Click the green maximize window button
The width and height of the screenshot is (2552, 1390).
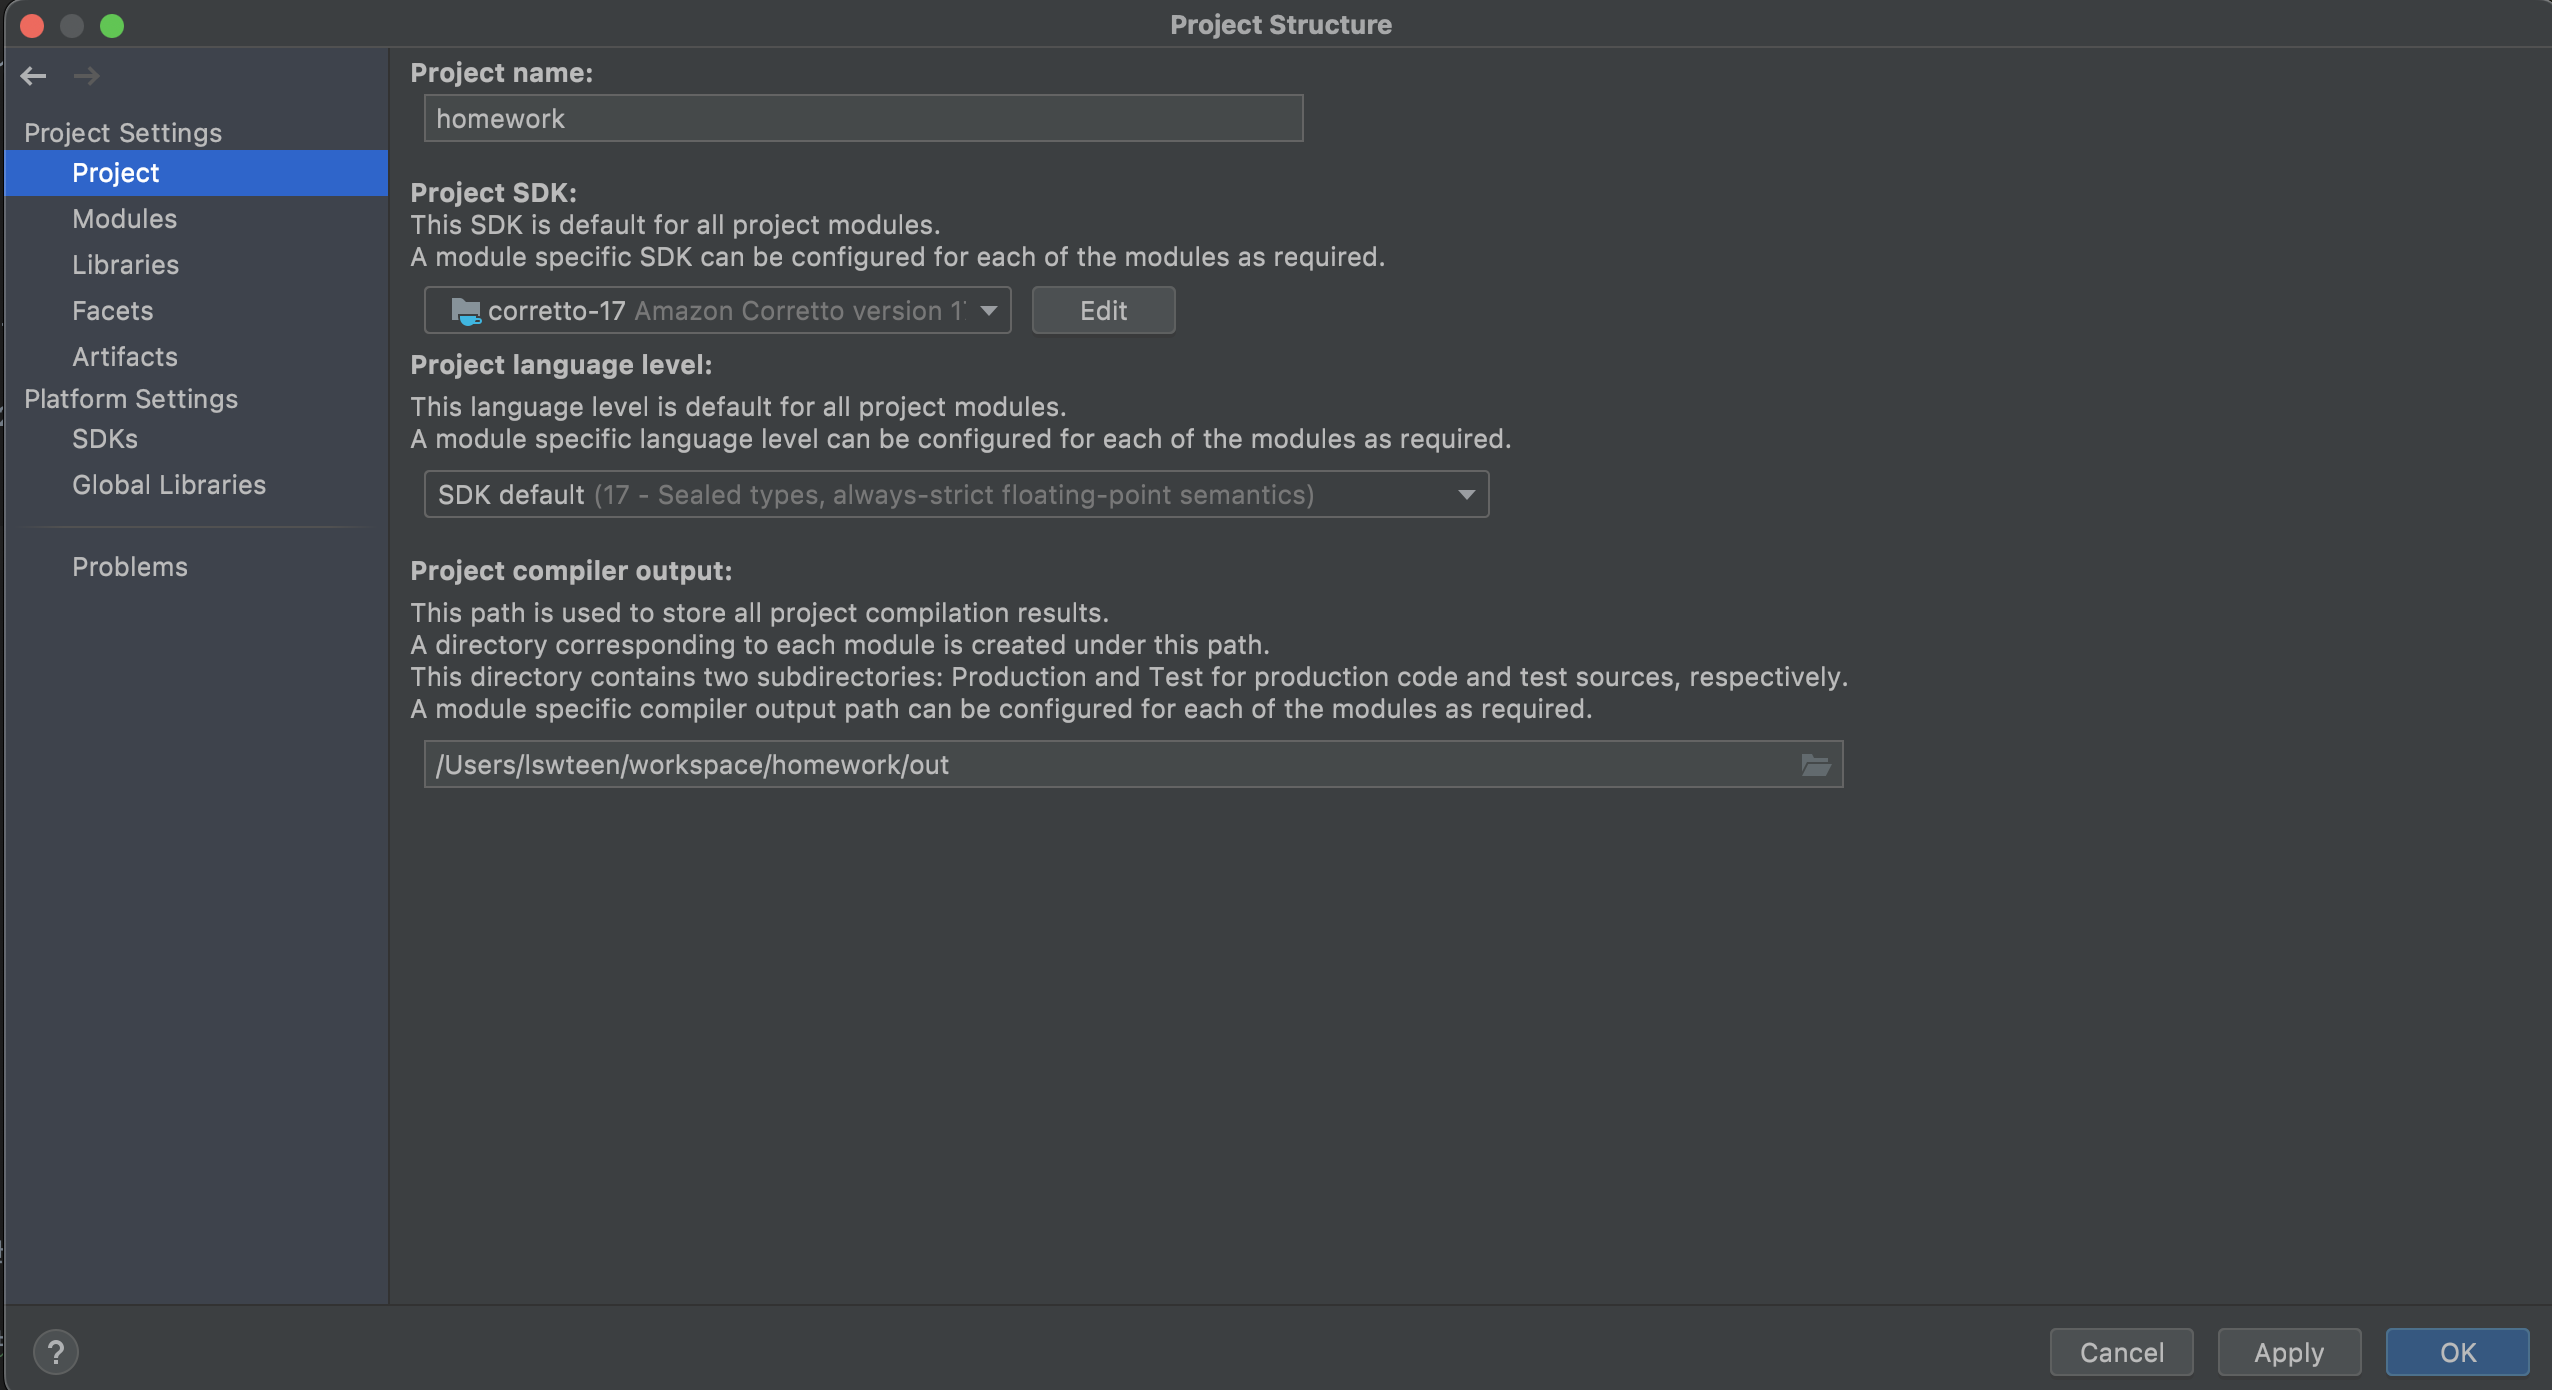(x=112, y=25)
